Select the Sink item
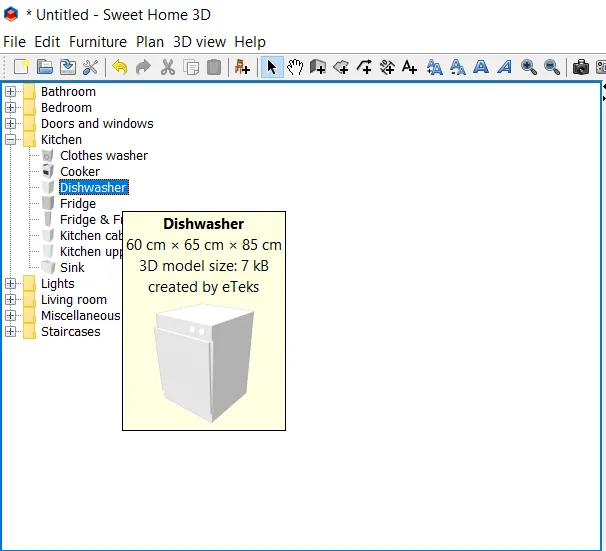 [72, 267]
